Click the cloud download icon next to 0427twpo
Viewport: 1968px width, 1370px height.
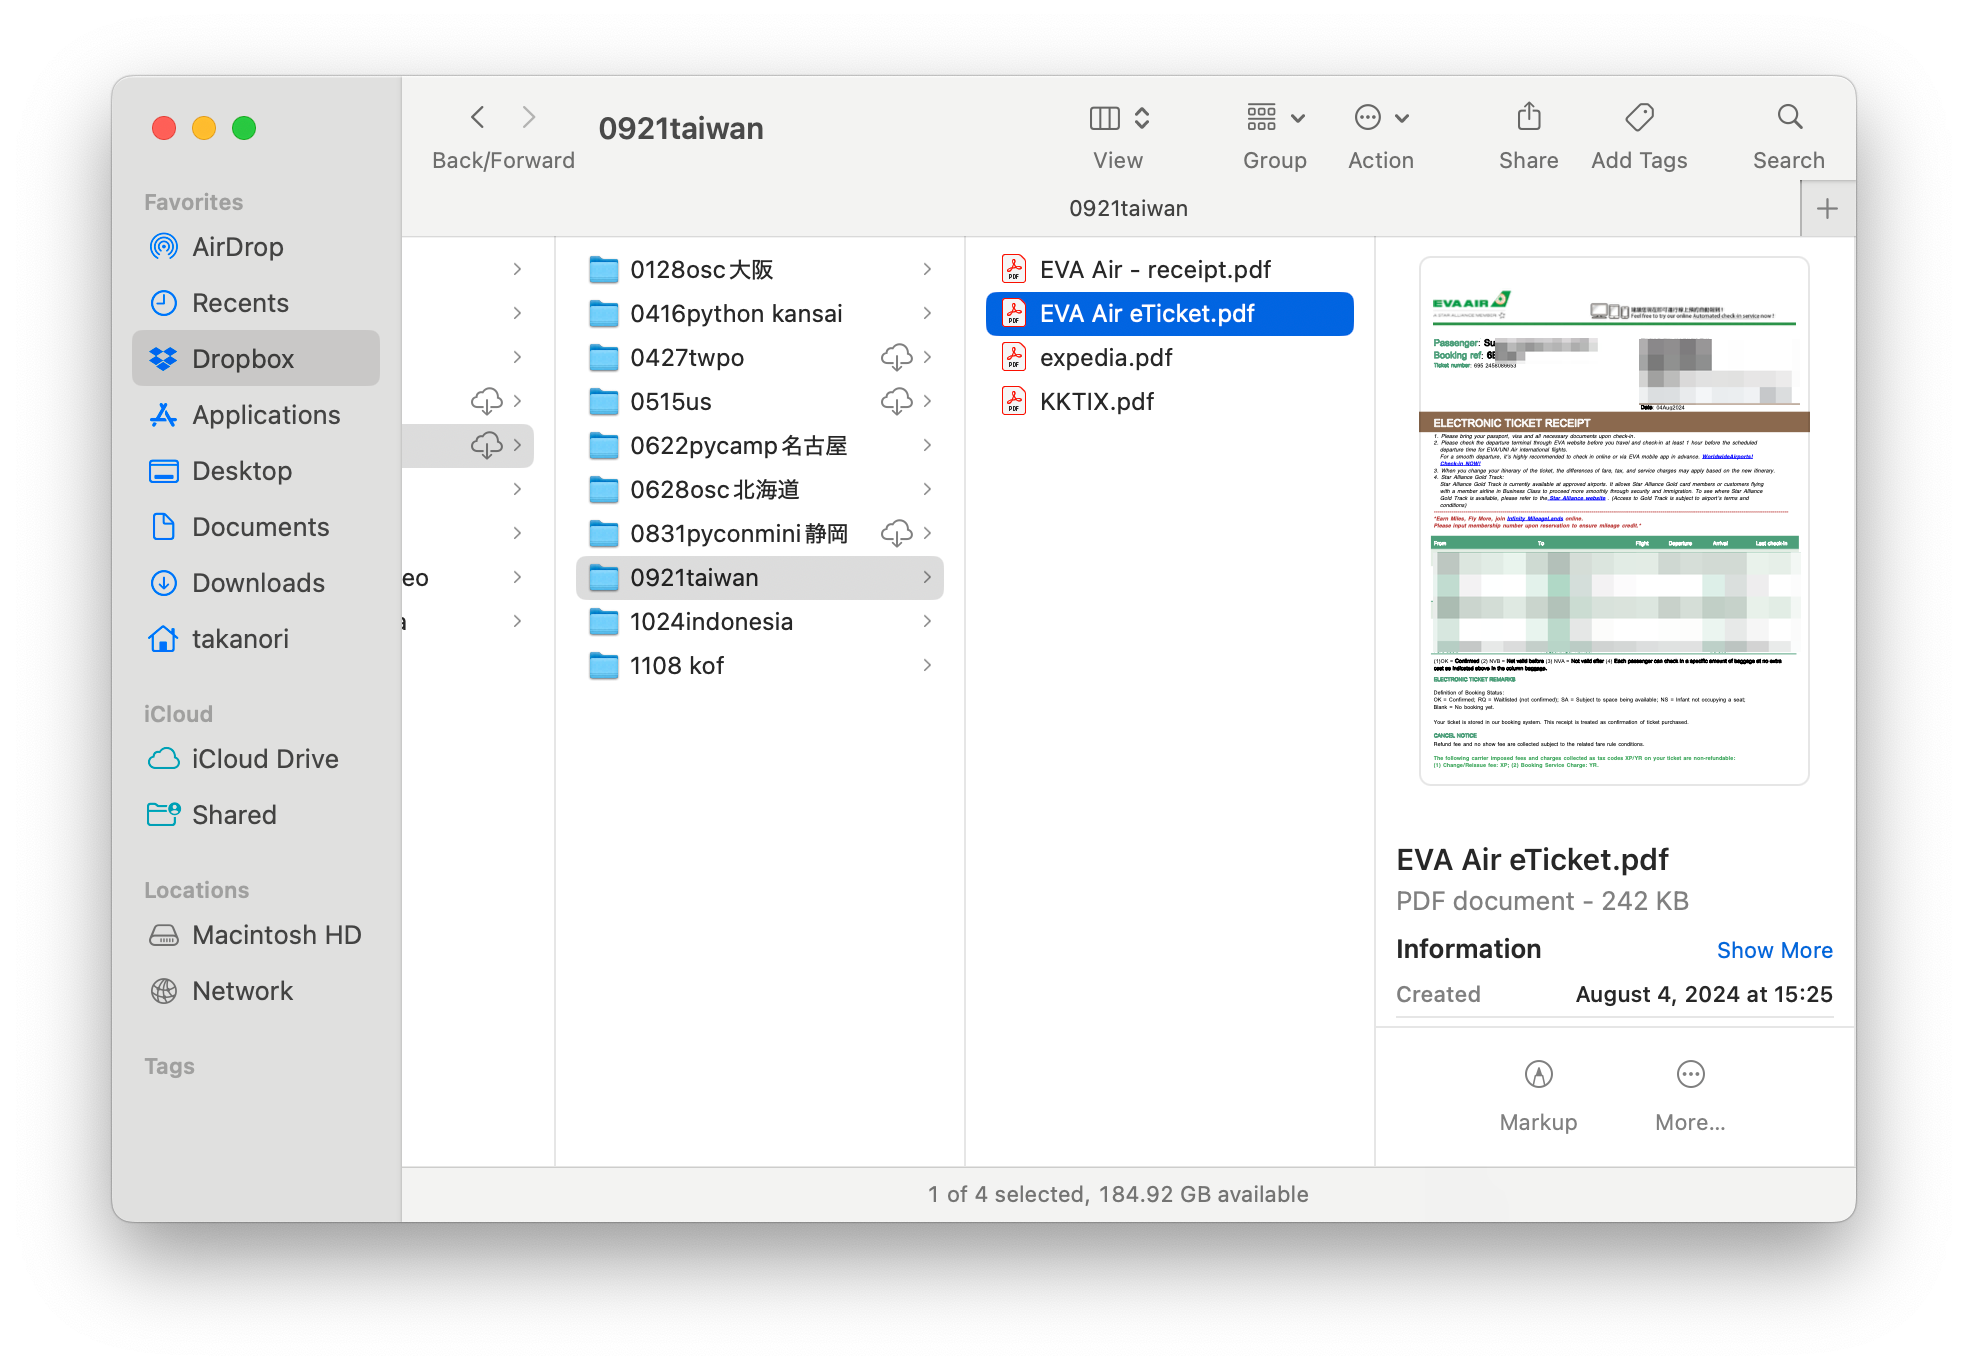[895, 357]
